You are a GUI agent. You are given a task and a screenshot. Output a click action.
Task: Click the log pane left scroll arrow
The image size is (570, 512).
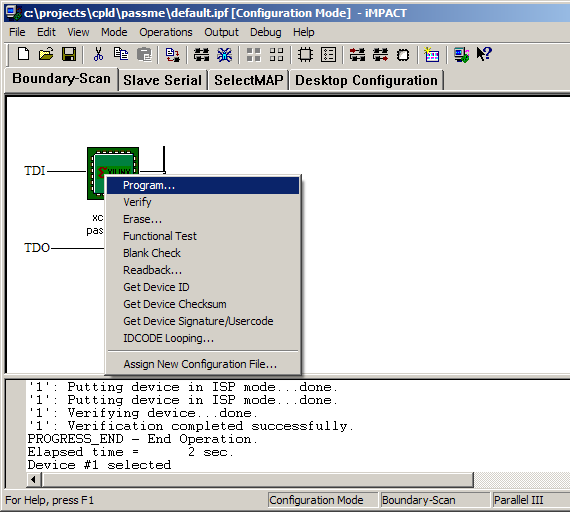[33, 480]
